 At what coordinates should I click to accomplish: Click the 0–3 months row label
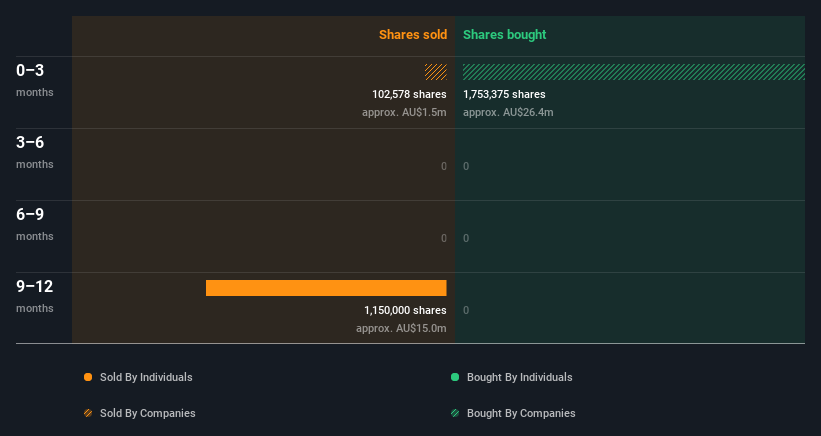point(35,80)
